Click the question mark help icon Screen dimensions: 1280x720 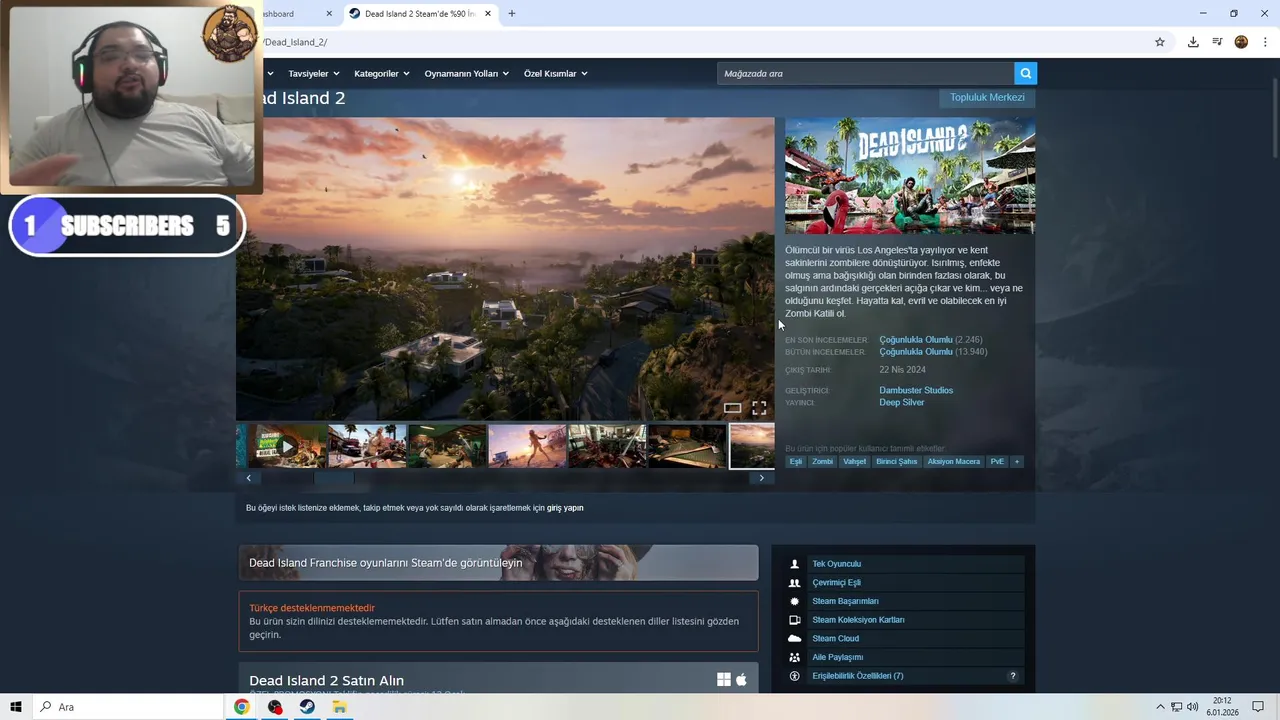coord(1012,676)
